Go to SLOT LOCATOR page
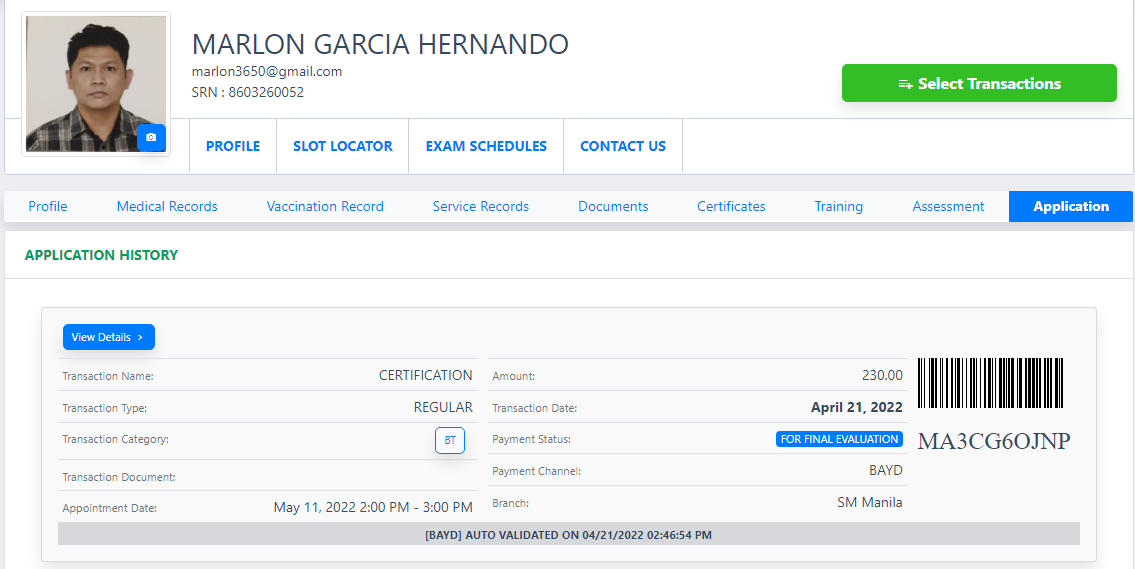Screen dimensions: 1135x569 (343, 146)
